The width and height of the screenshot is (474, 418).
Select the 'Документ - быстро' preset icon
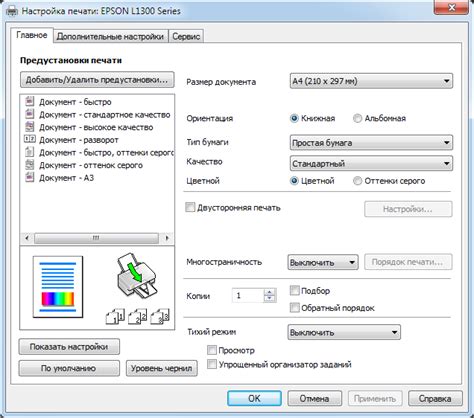pos(30,101)
